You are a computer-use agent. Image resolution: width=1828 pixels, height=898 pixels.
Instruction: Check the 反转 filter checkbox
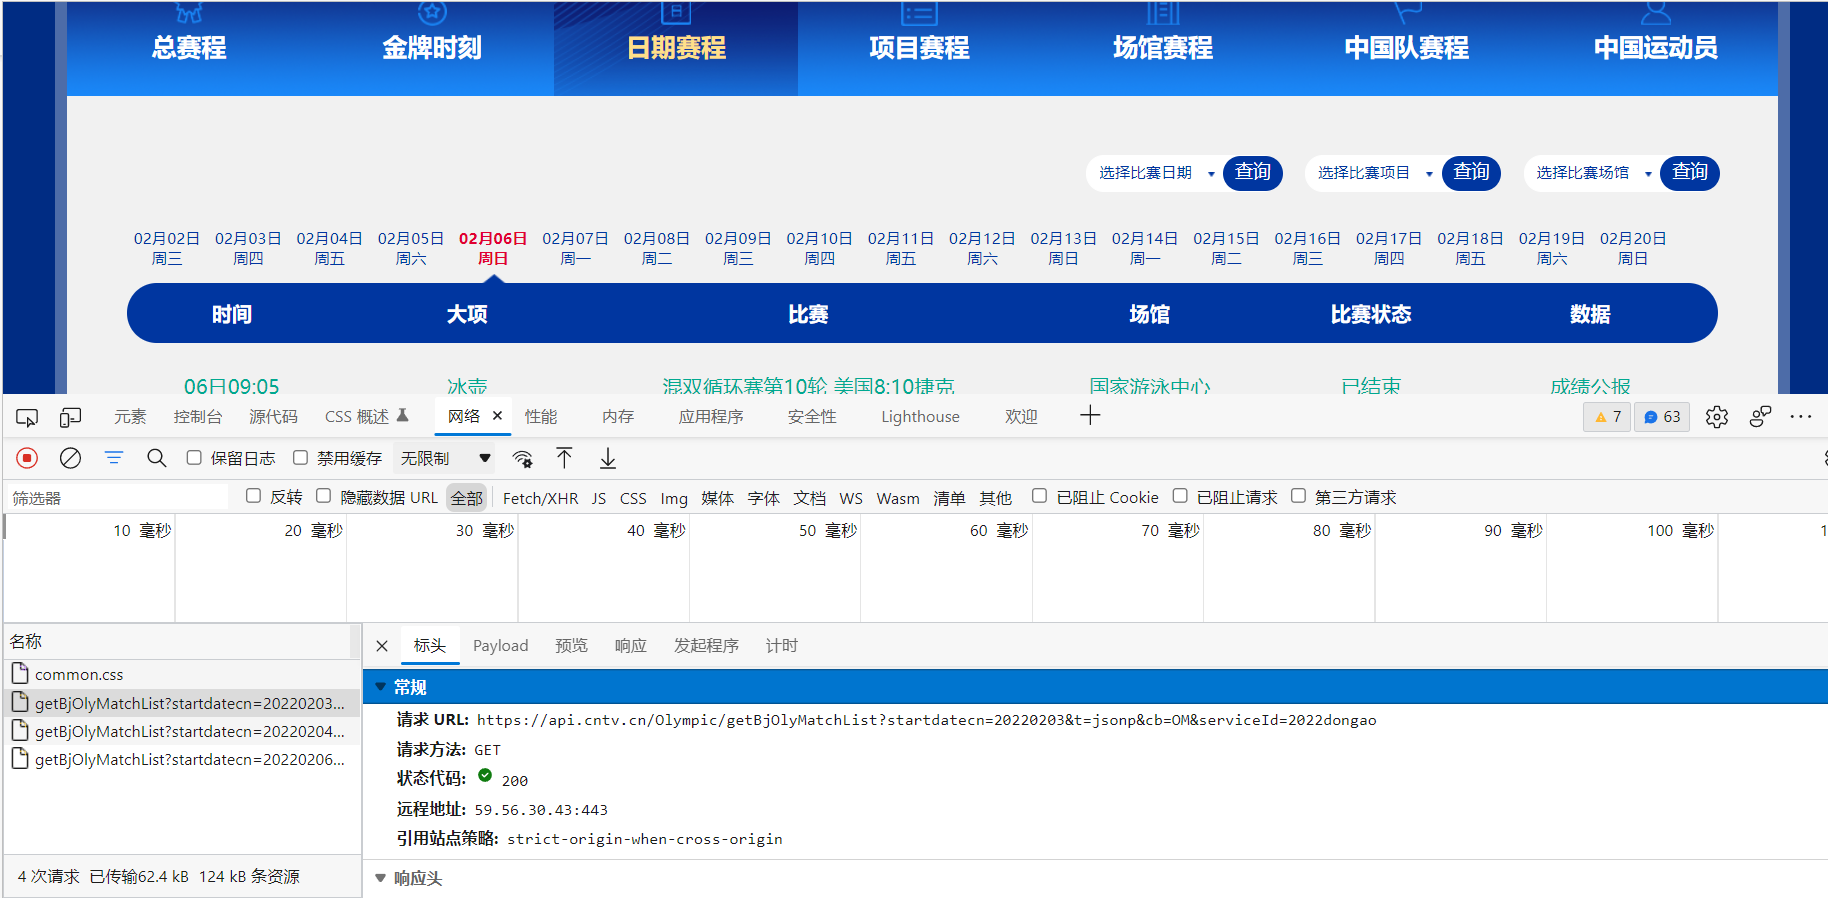tap(253, 496)
